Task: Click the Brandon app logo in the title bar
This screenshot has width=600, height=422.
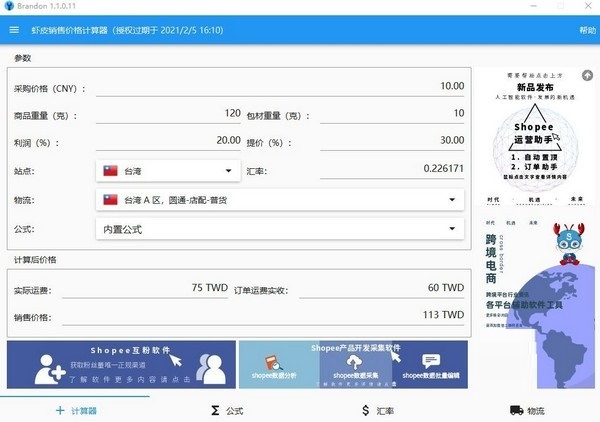Action: (9, 6)
